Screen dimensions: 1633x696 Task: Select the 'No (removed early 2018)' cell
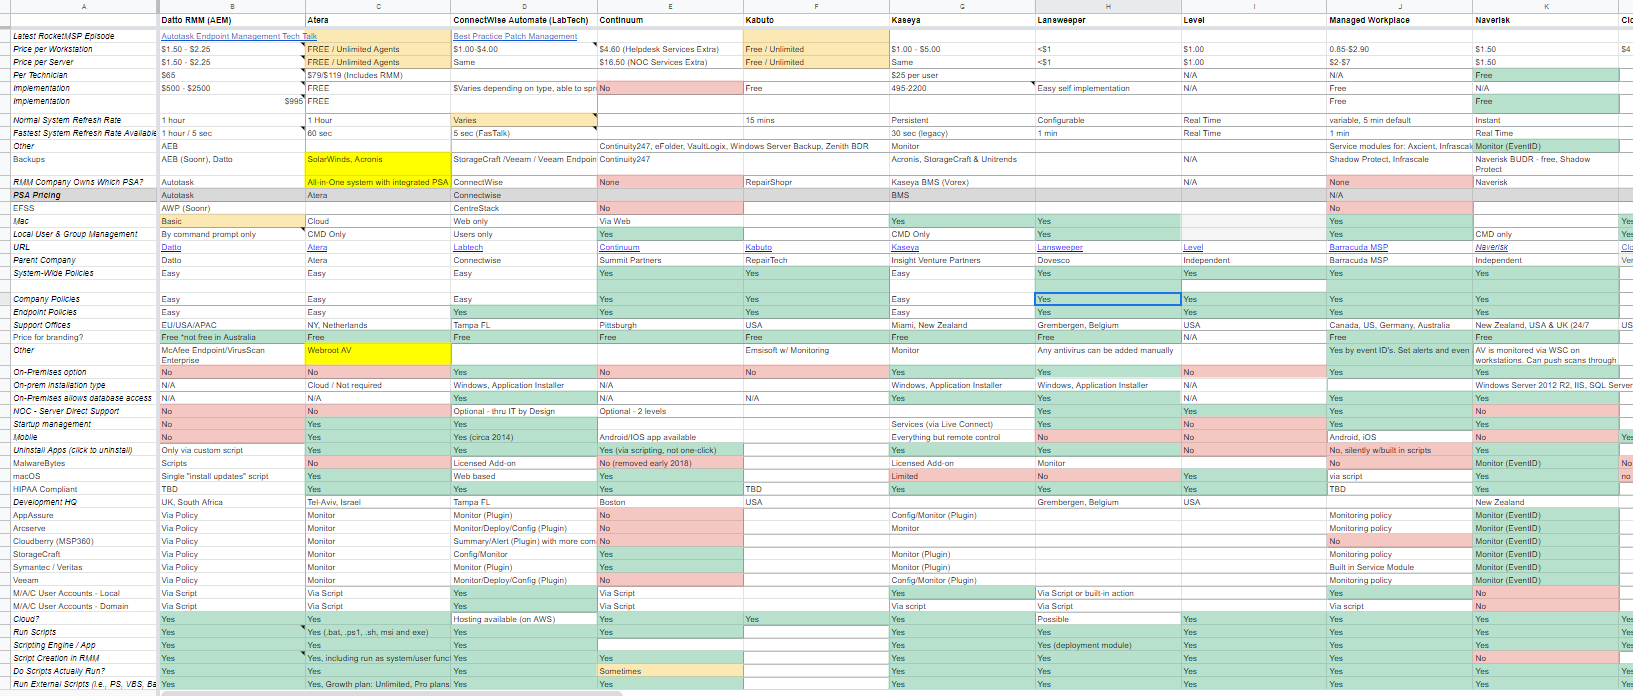670,463
